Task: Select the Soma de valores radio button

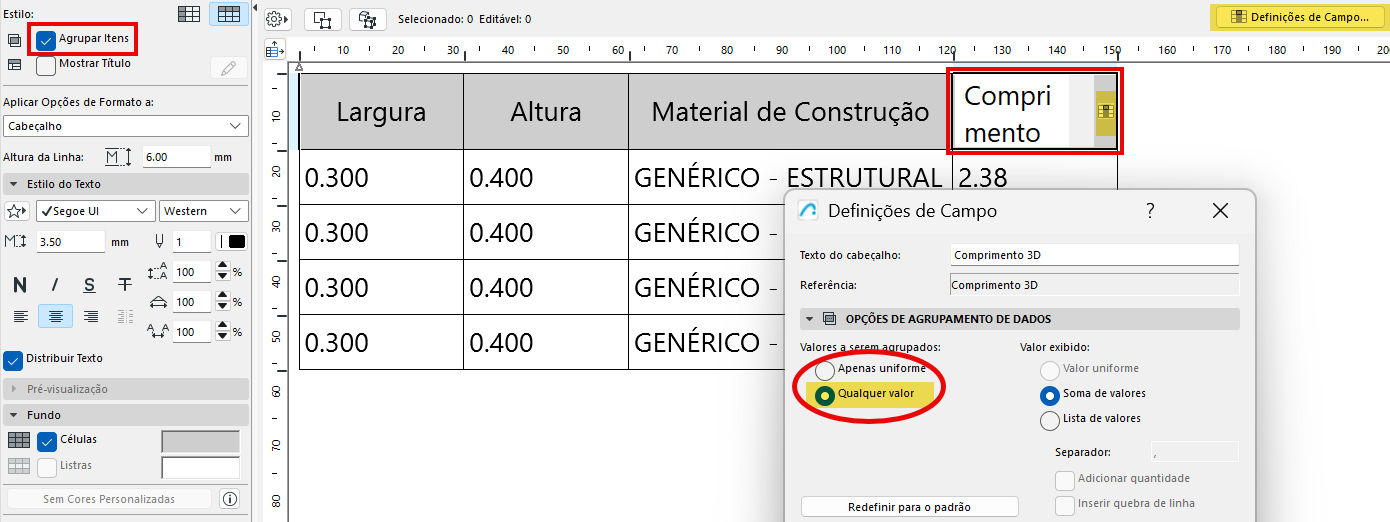Action: click(x=1049, y=395)
